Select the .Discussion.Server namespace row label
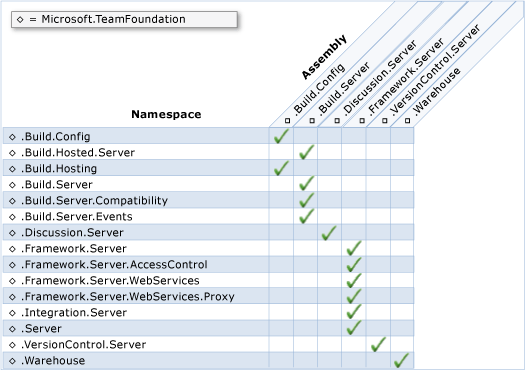Image resolution: width=525 pixels, height=371 pixels. tap(72, 232)
